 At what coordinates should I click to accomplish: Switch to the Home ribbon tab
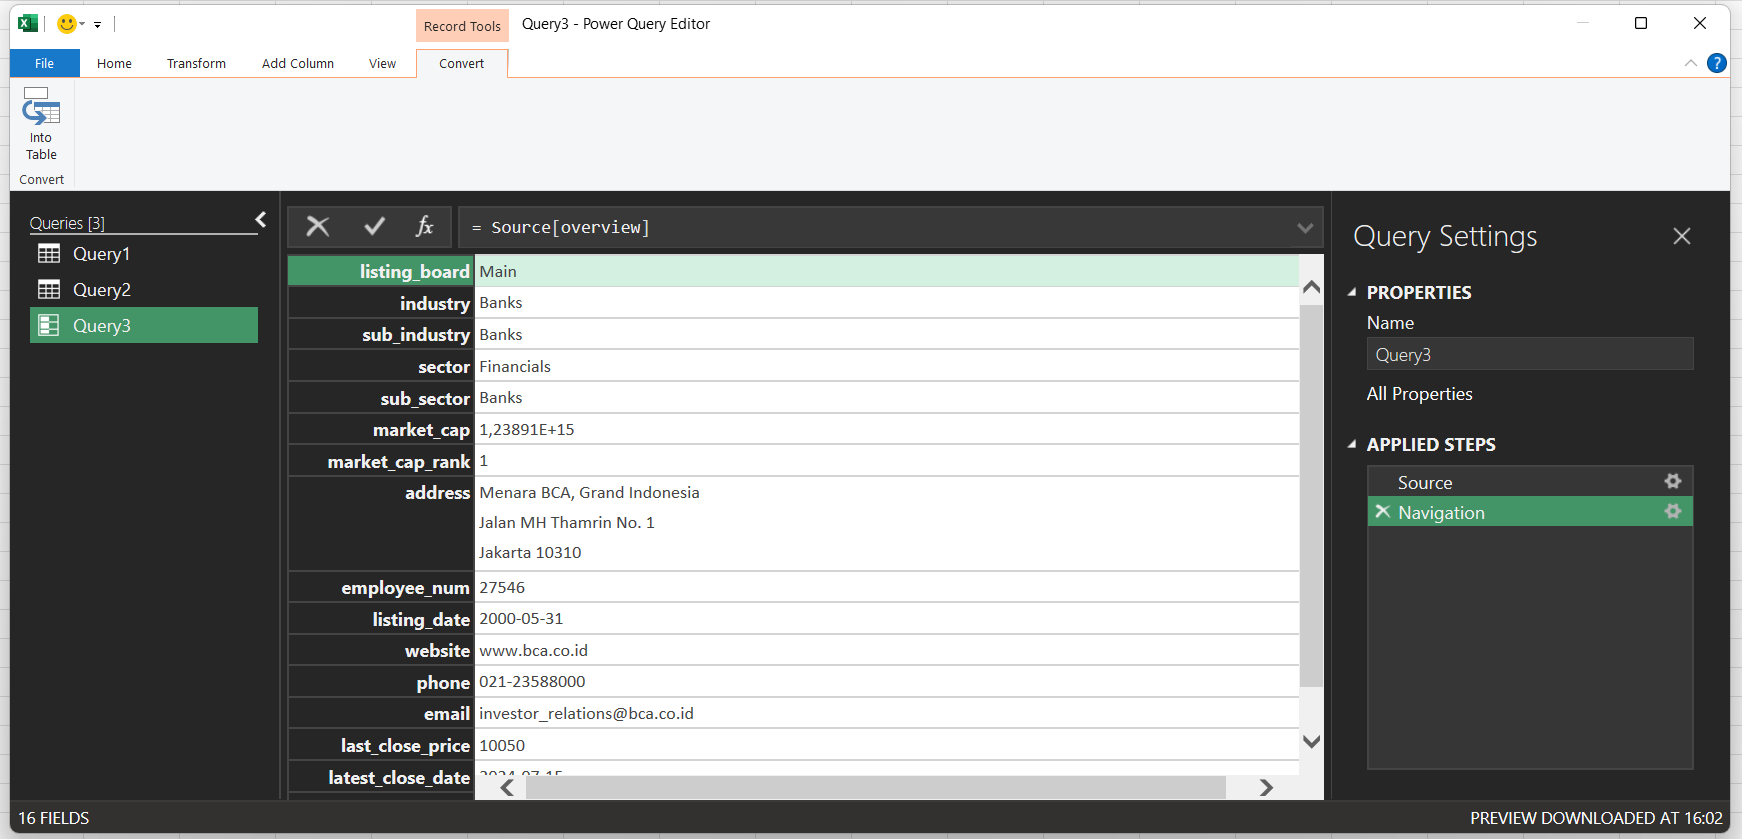(x=114, y=63)
